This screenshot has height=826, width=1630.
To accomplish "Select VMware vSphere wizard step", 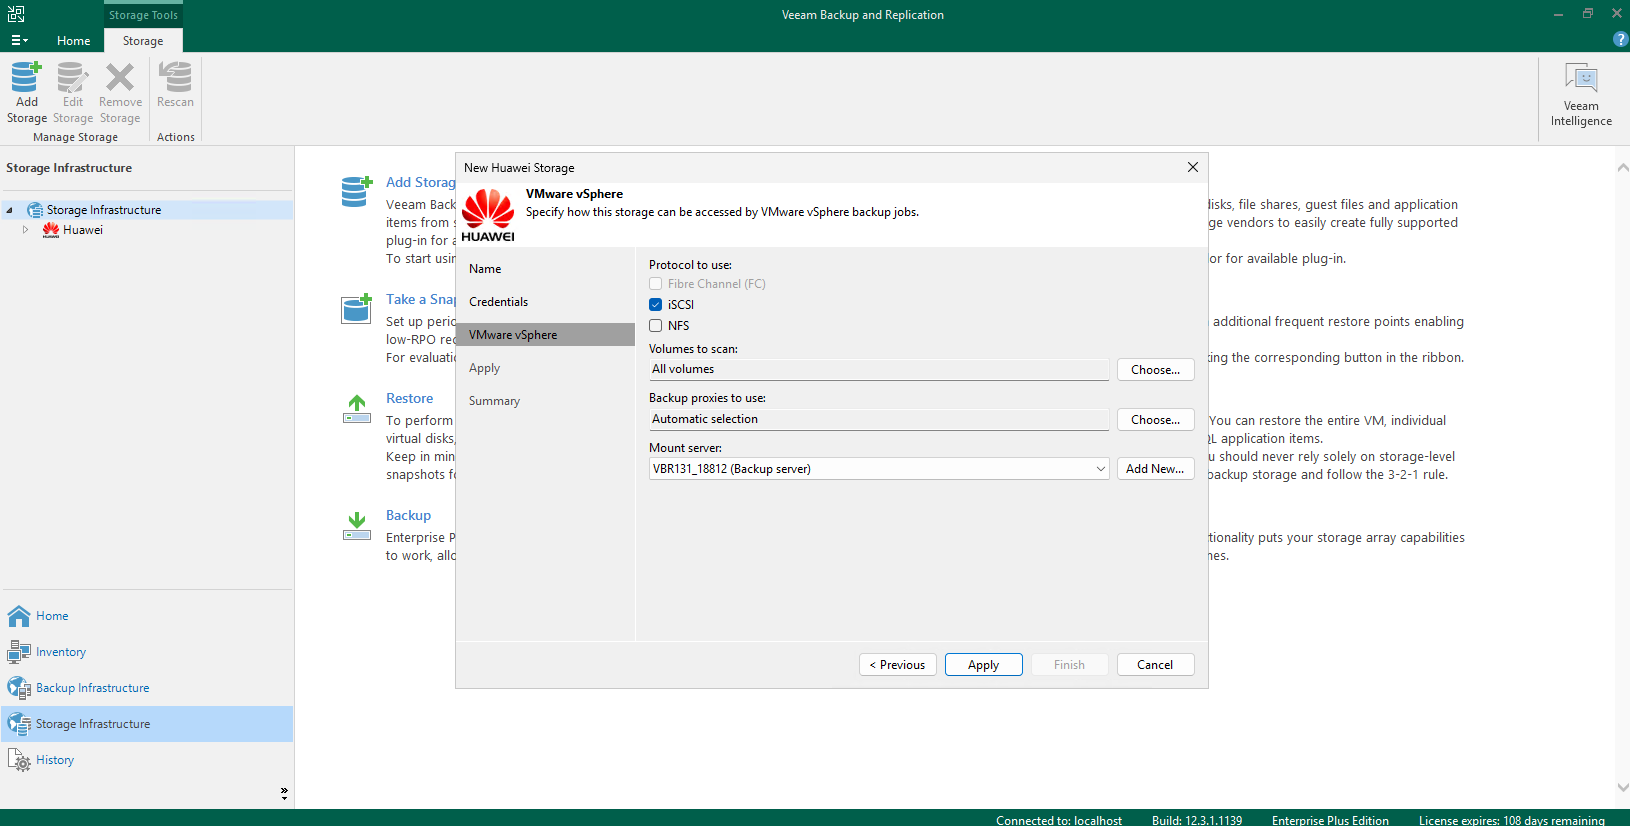I will (545, 335).
